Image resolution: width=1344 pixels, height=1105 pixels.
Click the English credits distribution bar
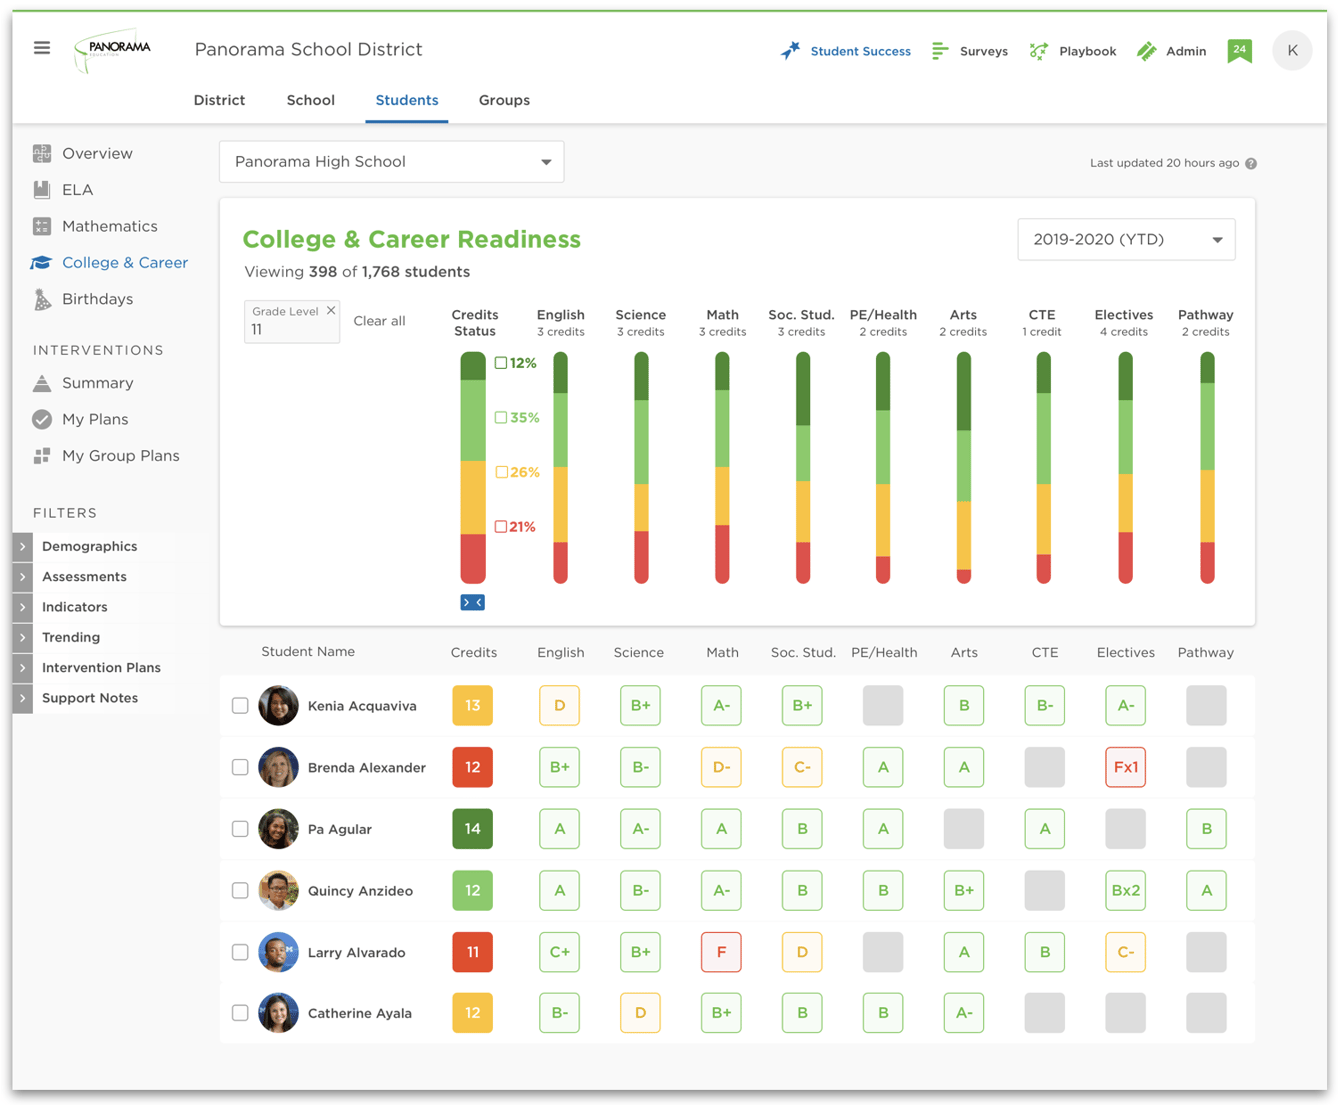[x=561, y=467]
